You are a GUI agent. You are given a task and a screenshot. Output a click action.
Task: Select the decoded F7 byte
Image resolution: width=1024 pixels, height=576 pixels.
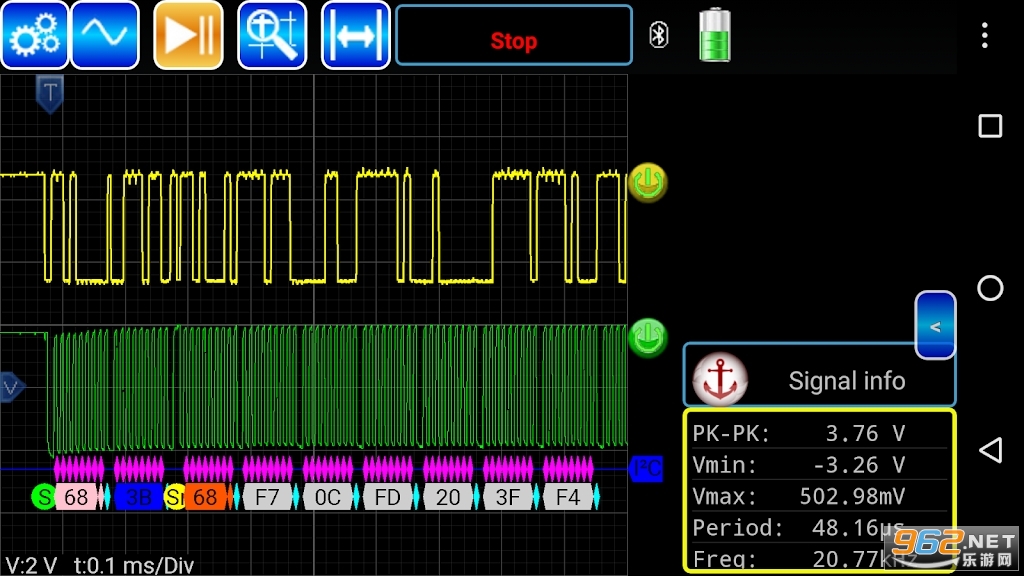[268, 497]
